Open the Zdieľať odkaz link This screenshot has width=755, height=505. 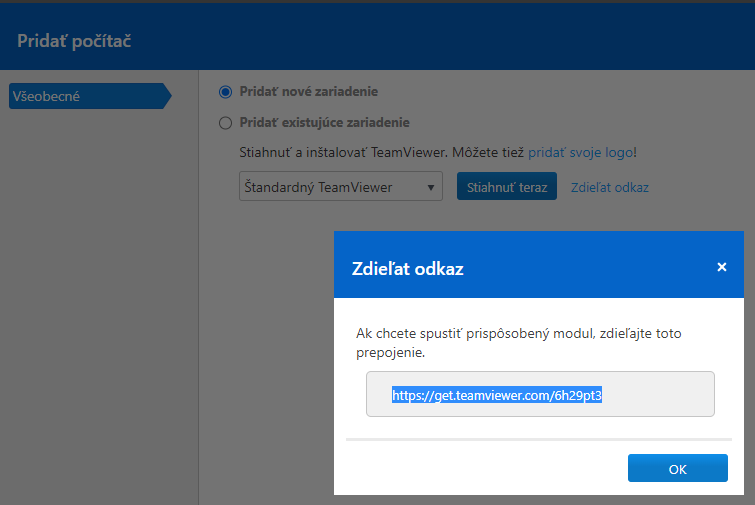(610, 187)
